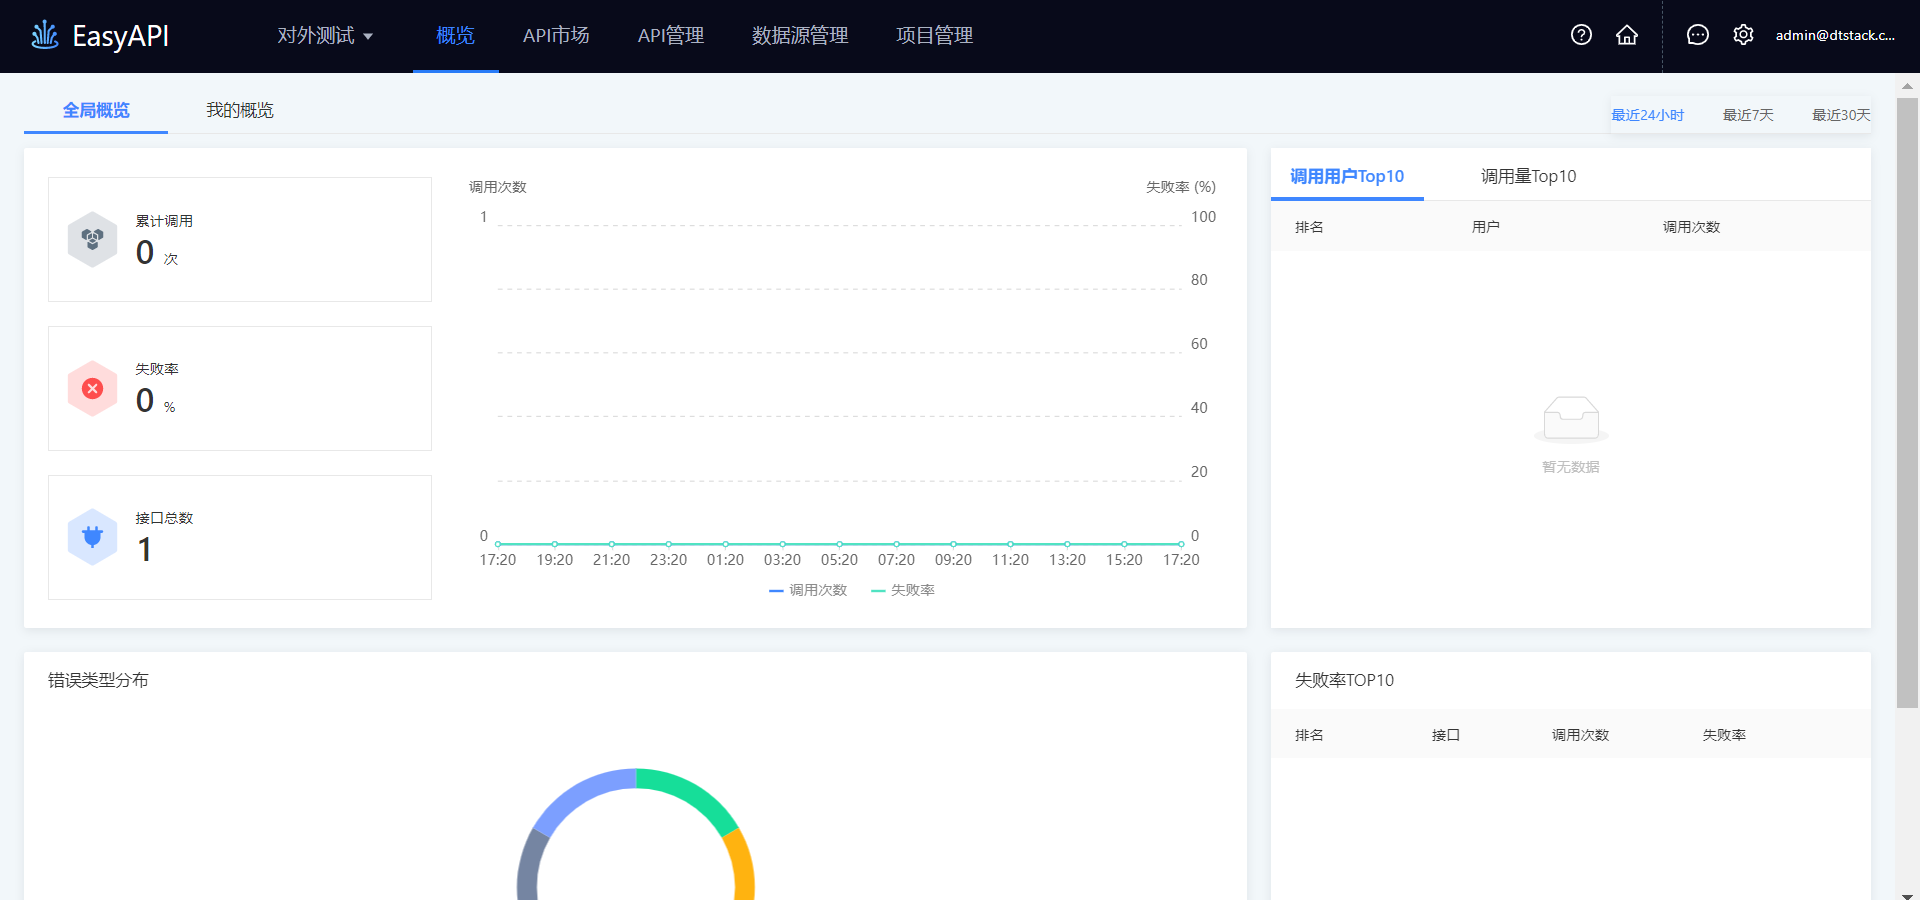Click the orange segment of donut chart

point(741,865)
